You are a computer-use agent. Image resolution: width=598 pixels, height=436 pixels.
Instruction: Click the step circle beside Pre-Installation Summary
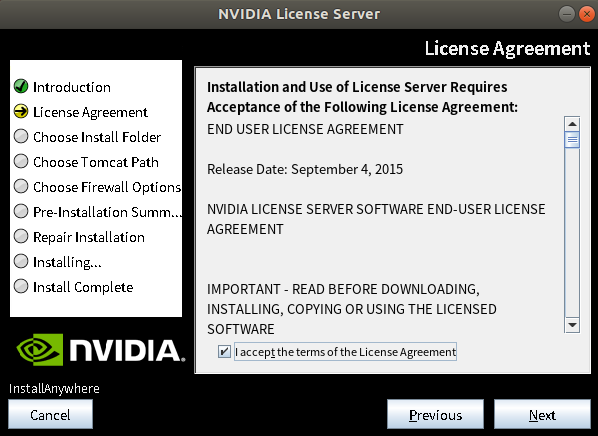pos(21,211)
